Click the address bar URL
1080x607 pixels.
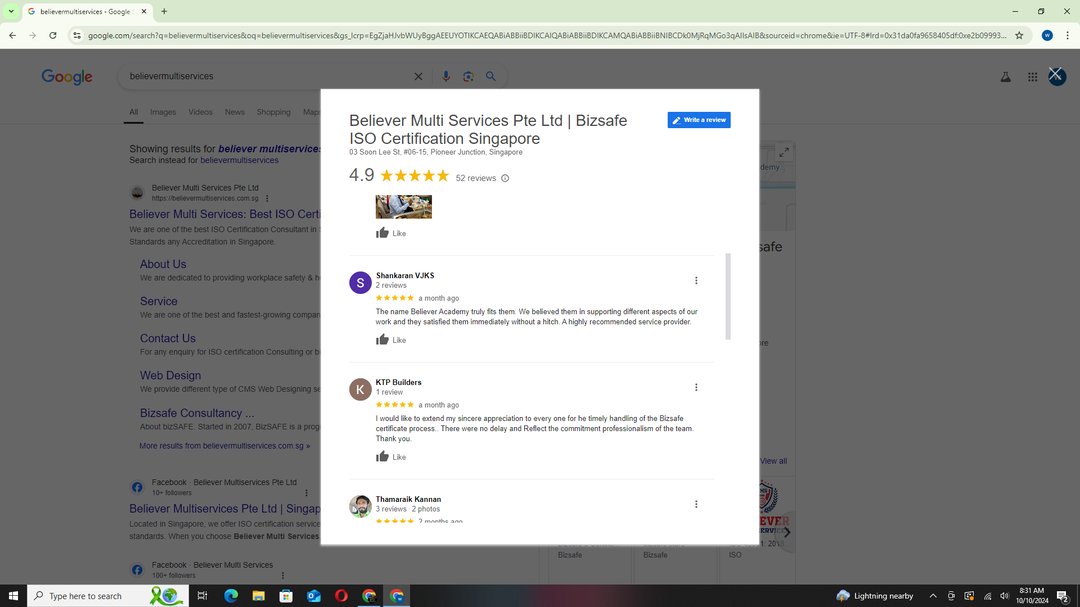pos(547,36)
